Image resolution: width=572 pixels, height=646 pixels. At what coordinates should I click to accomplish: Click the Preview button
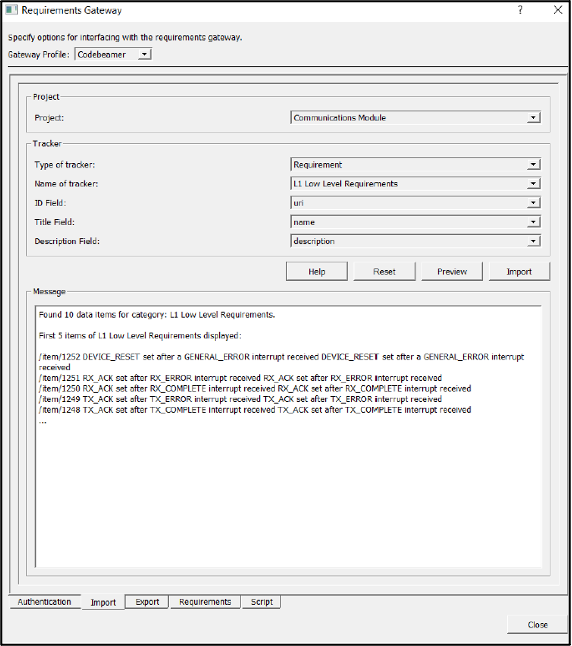click(452, 272)
